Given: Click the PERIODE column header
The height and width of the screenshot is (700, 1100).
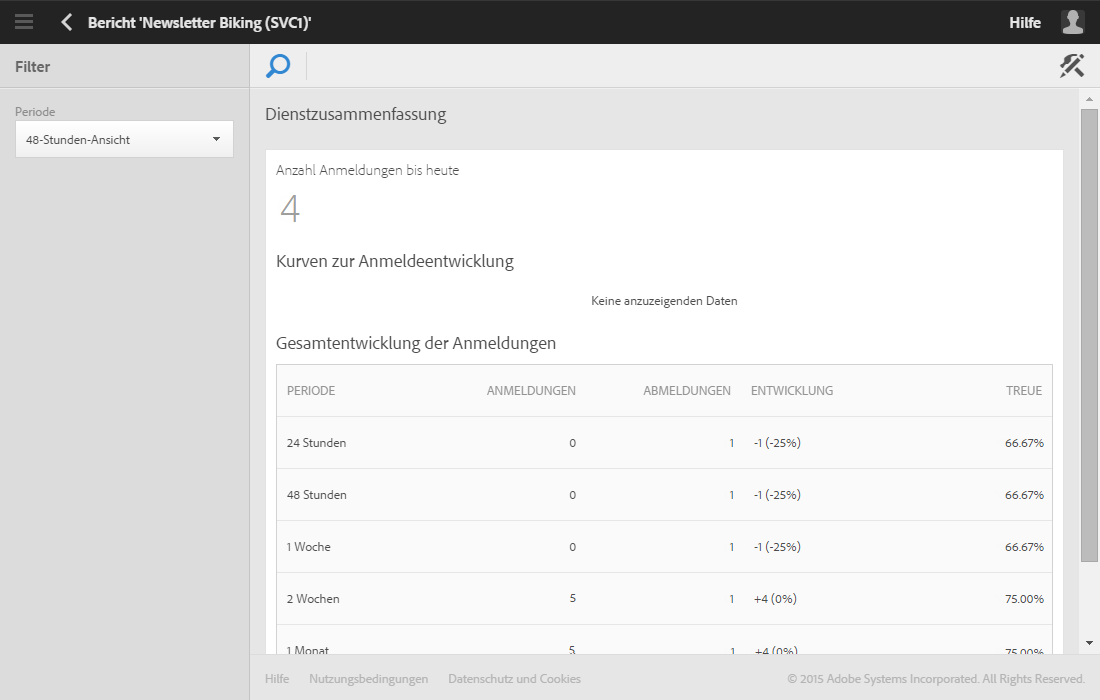Looking at the screenshot, I should pos(311,391).
